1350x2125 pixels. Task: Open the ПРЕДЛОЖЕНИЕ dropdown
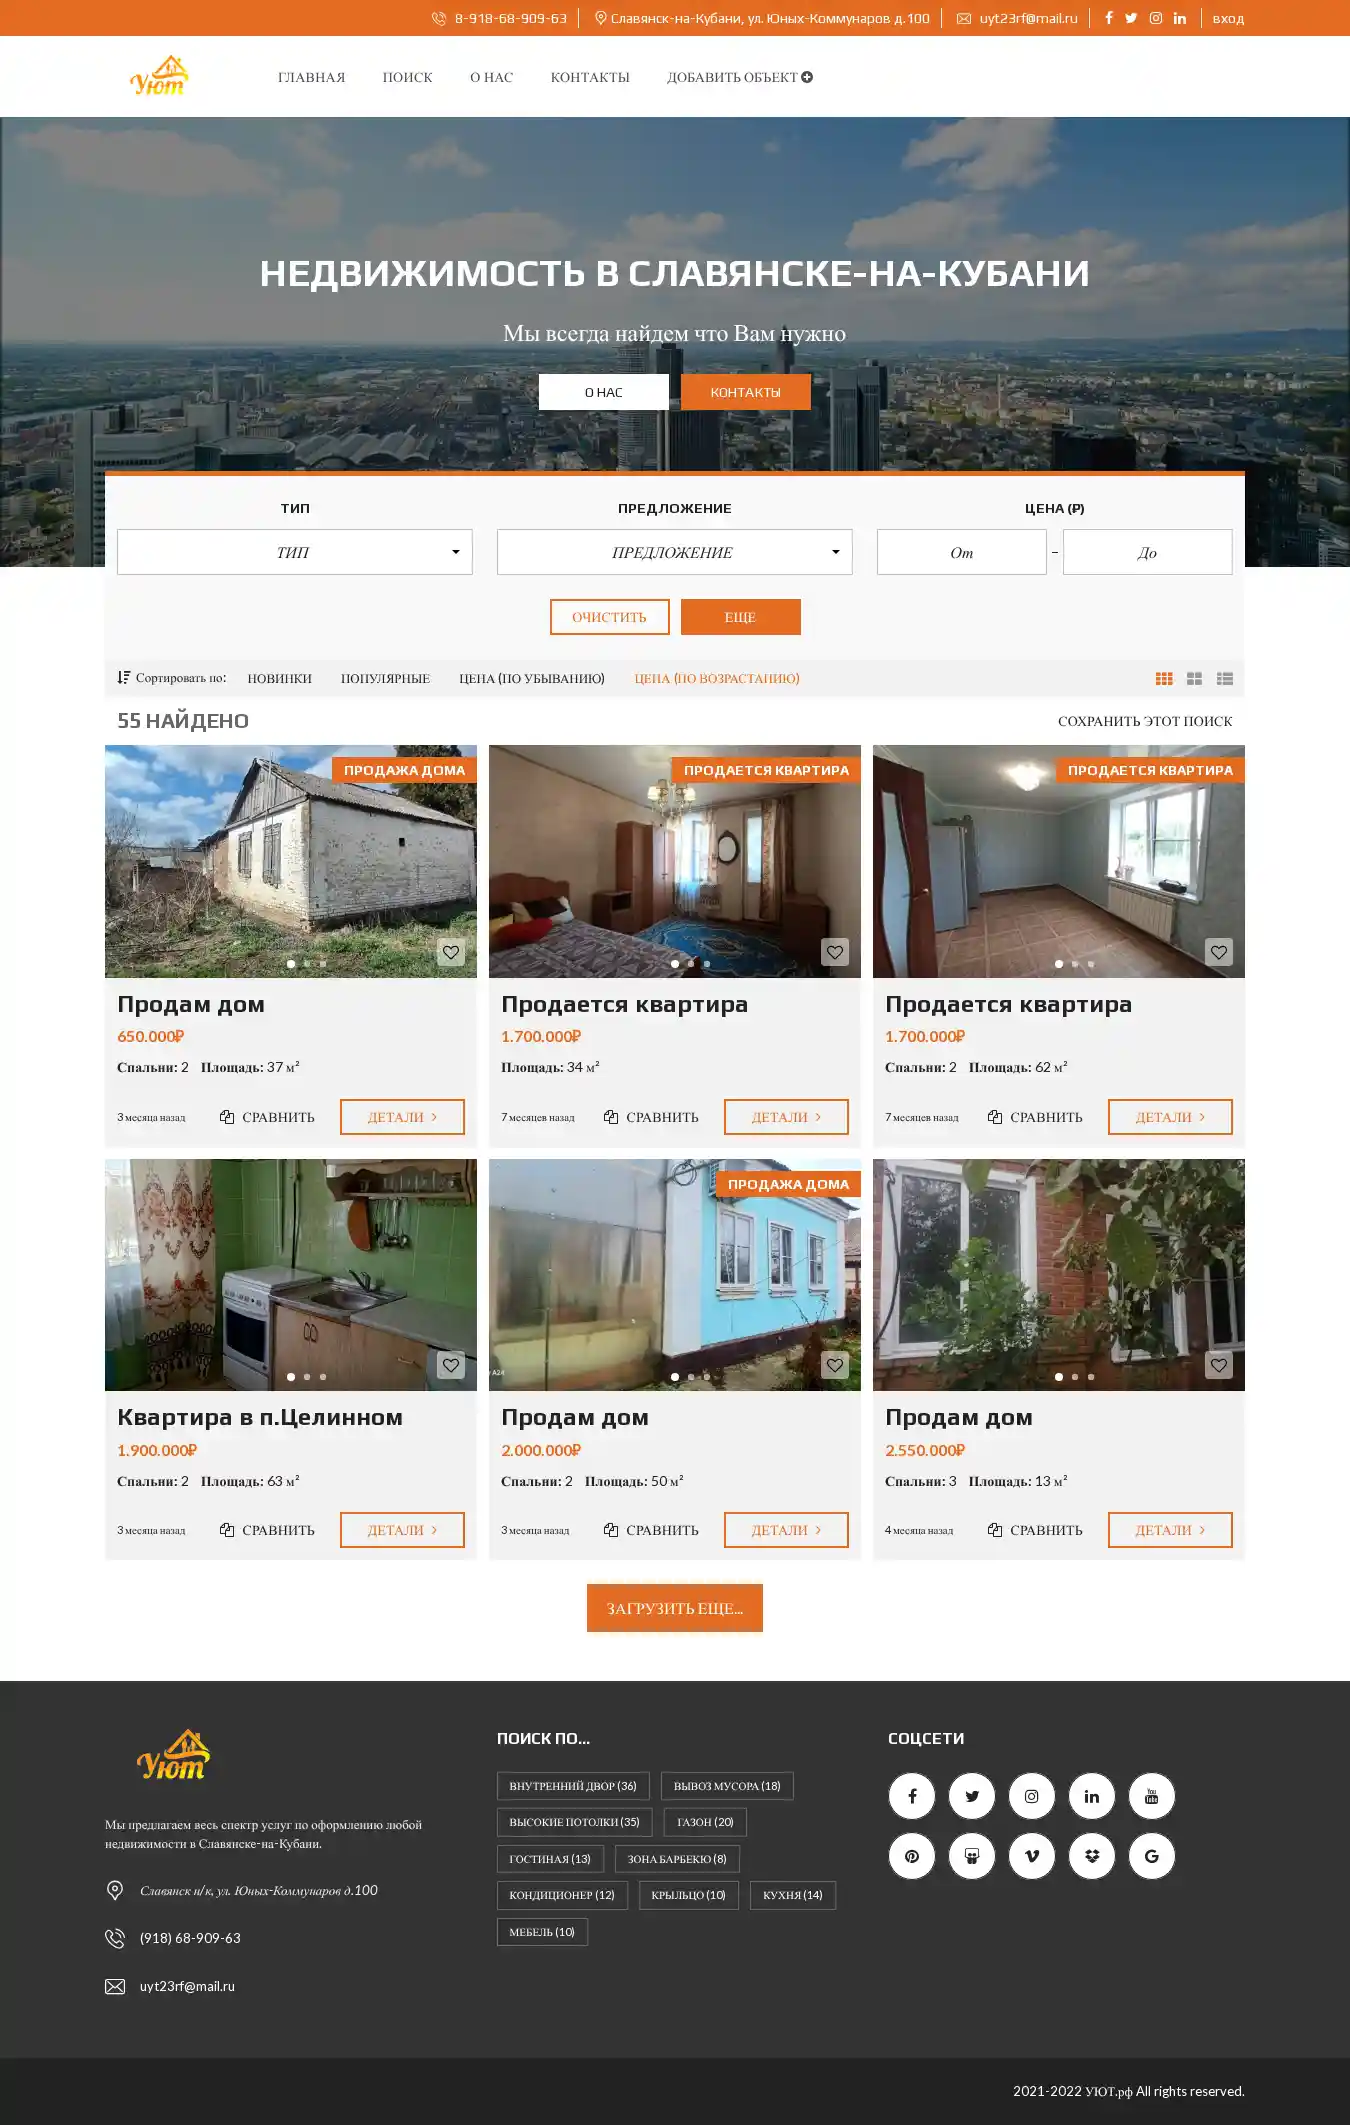point(675,552)
